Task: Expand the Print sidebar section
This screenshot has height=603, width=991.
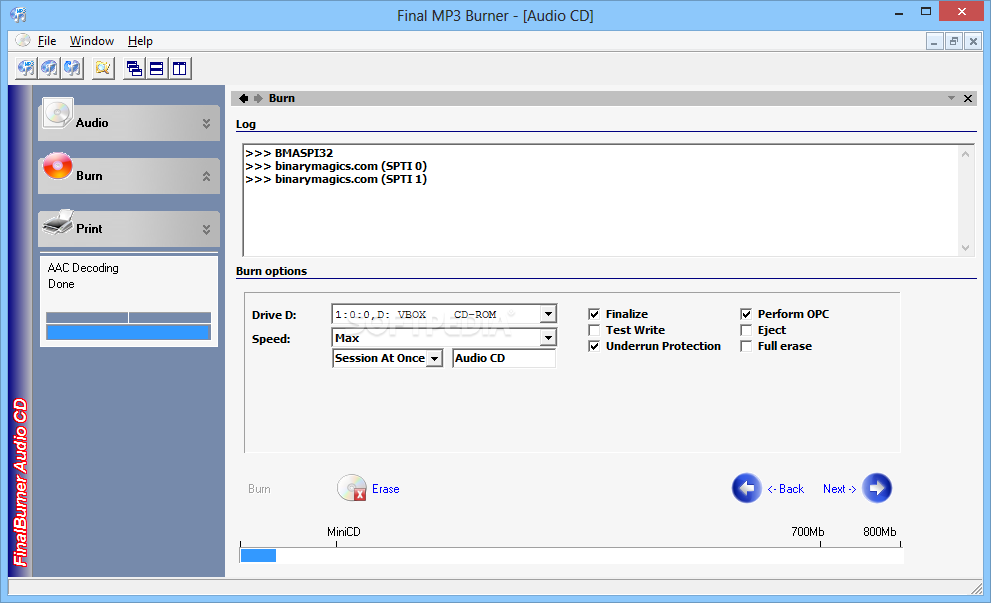Action: point(206,229)
